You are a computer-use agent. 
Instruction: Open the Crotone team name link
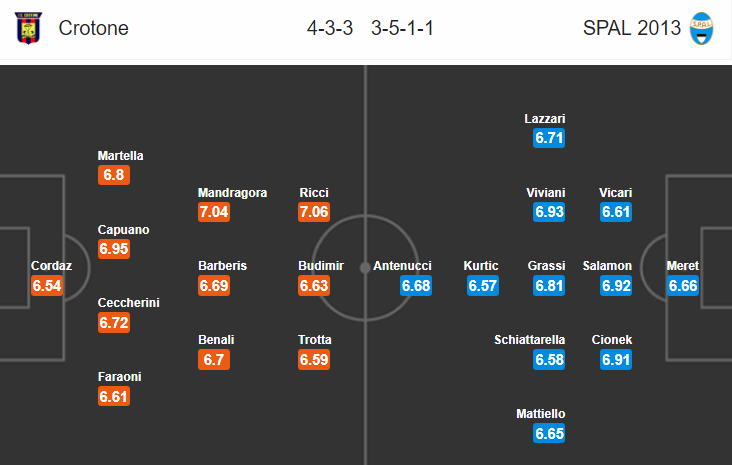tap(93, 28)
